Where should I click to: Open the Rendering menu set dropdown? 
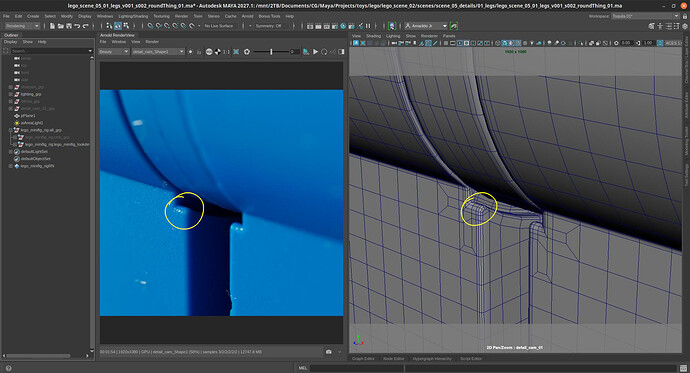(x=22, y=26)
